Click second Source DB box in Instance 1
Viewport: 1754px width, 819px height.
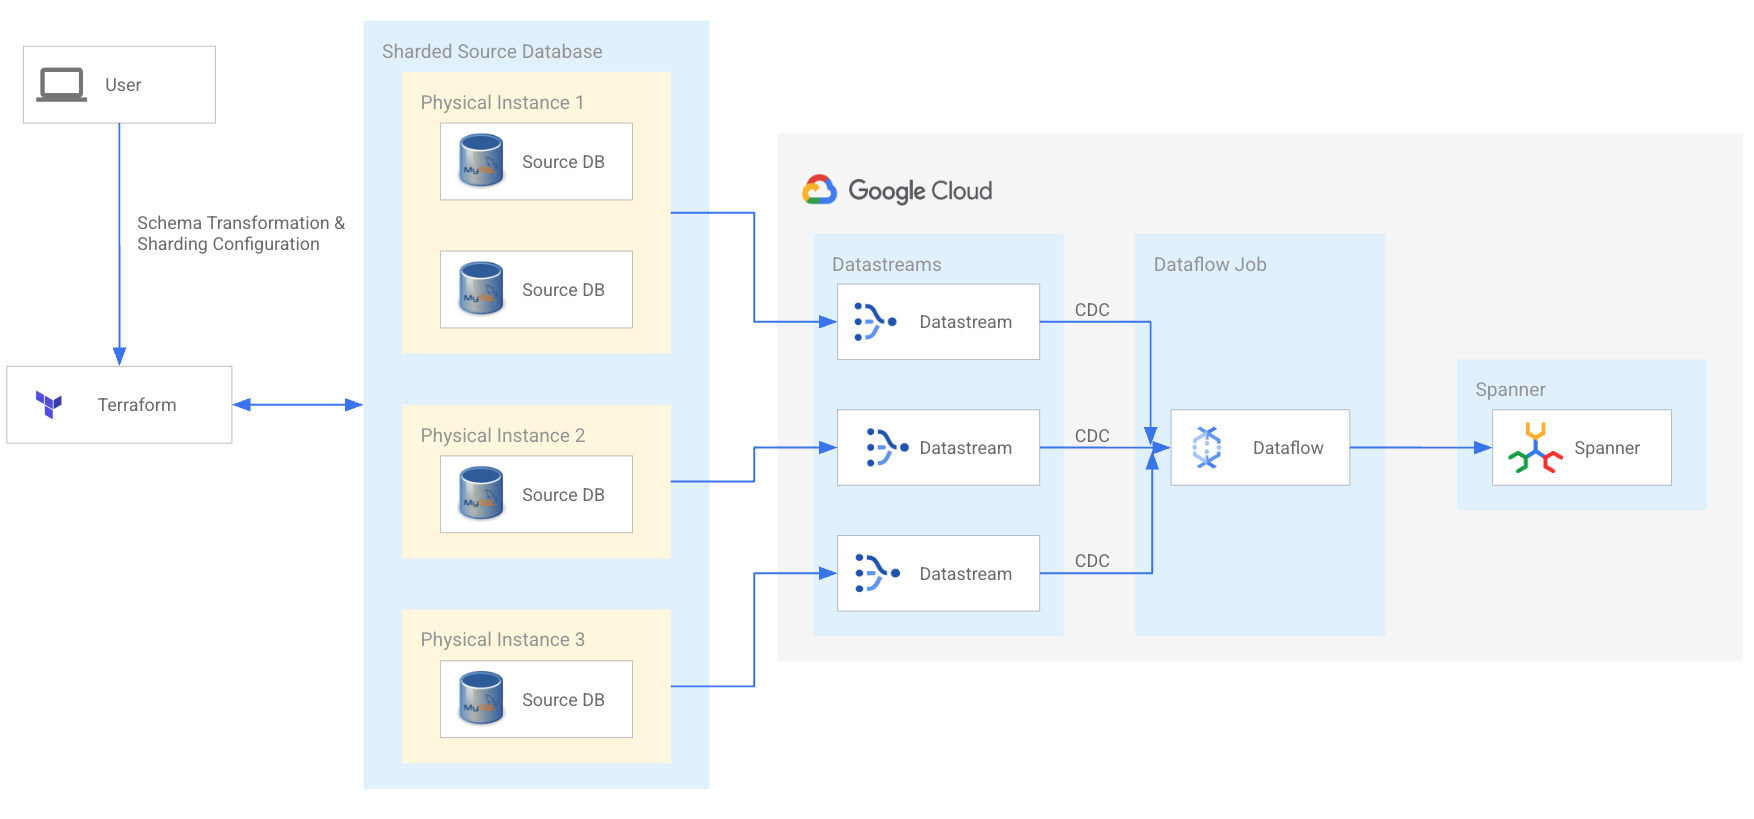click(536, 289)
